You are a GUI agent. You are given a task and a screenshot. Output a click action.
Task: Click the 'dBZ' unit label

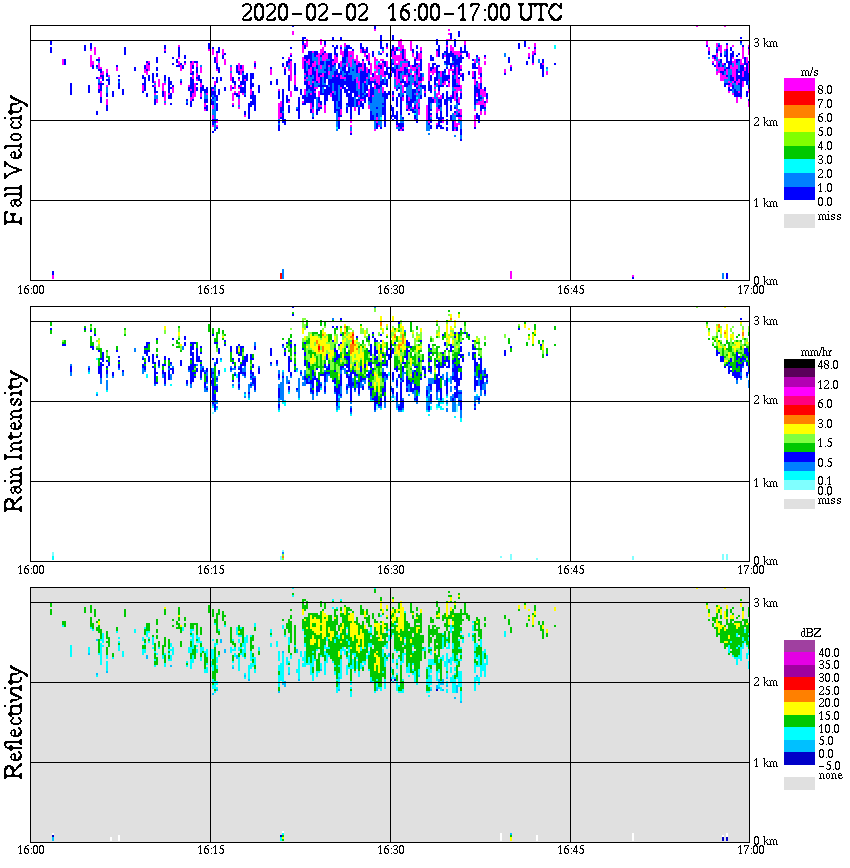pyautogui.click(x=811, y=633)
